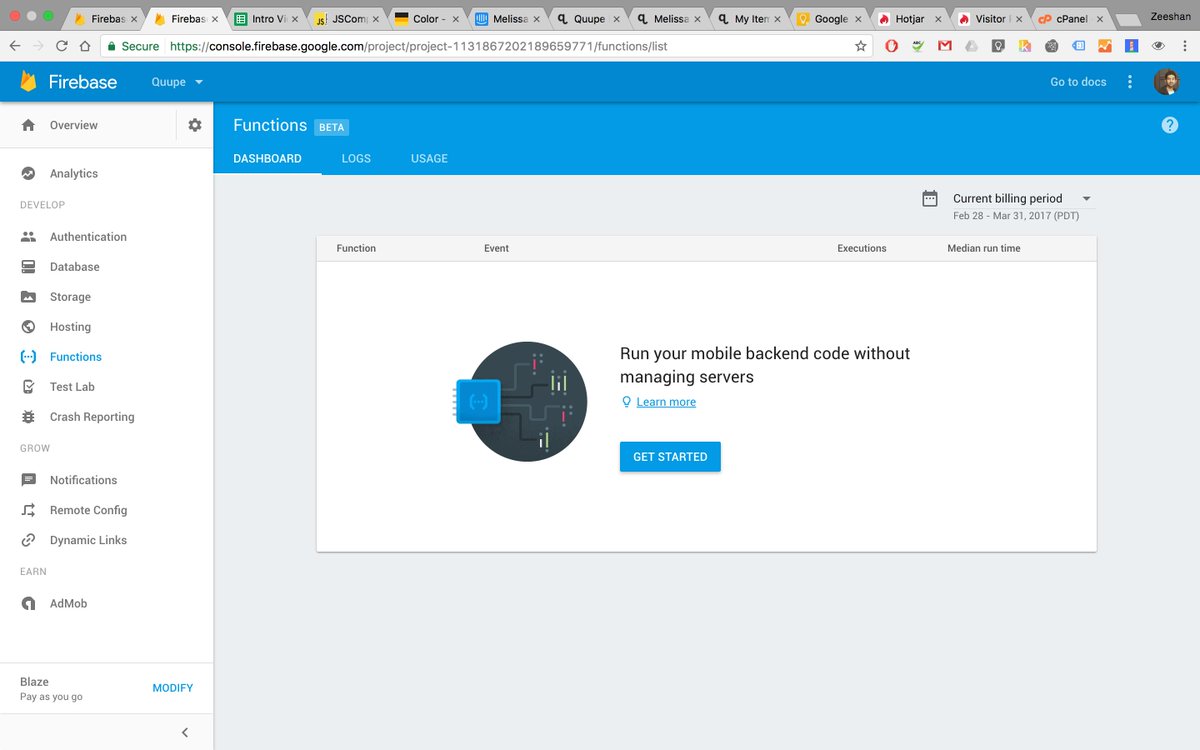The image size is (1200, 750).
Task: Click the user account avatar
Action: click(1166, 82)
